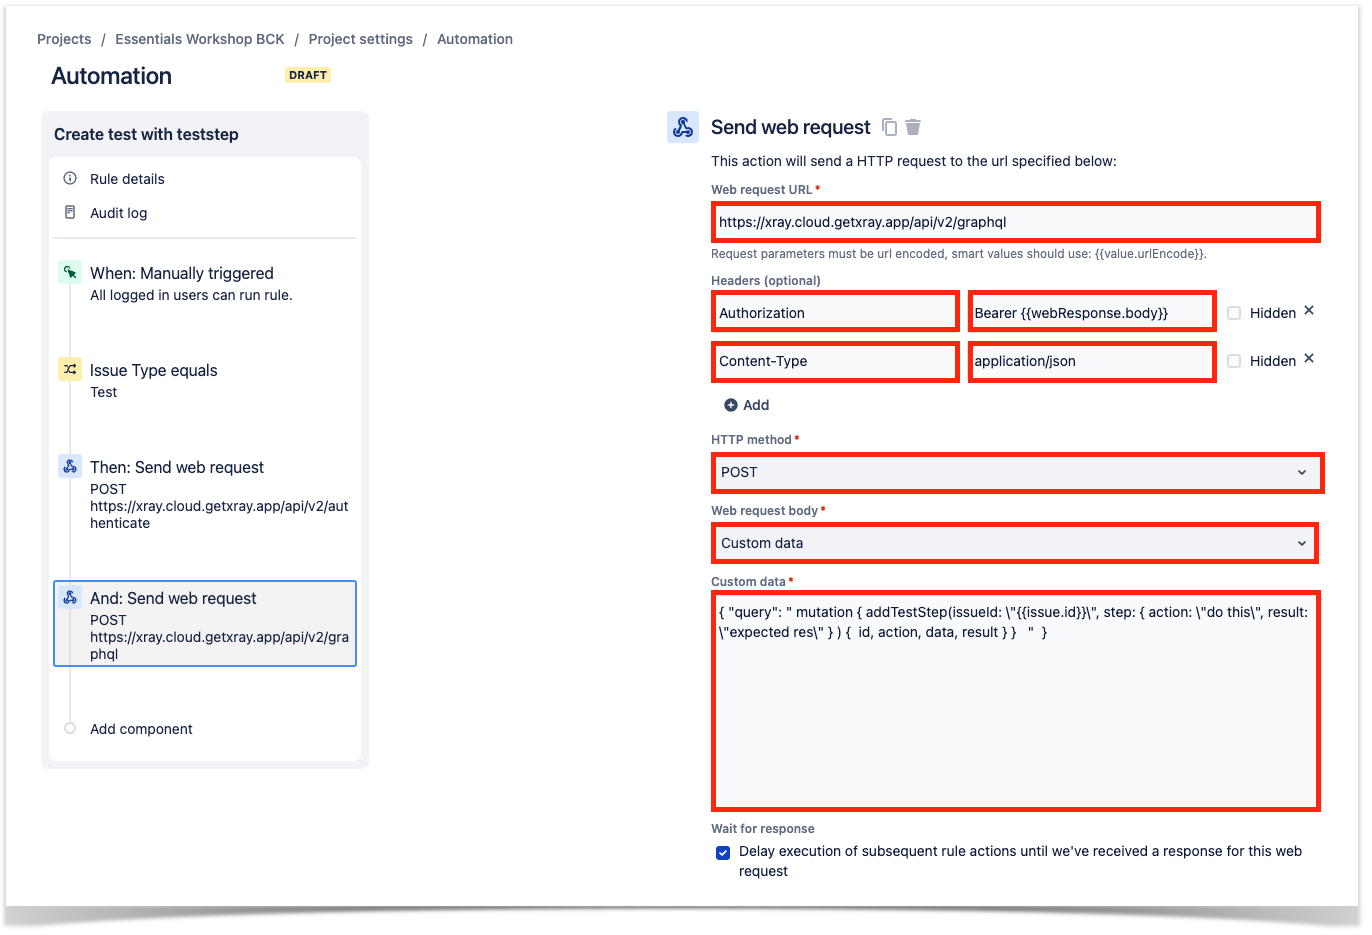Click the Automation breadcrumb
Image resolution: width=1372 pixels, height=935 pixels.
tap(475, 39)
